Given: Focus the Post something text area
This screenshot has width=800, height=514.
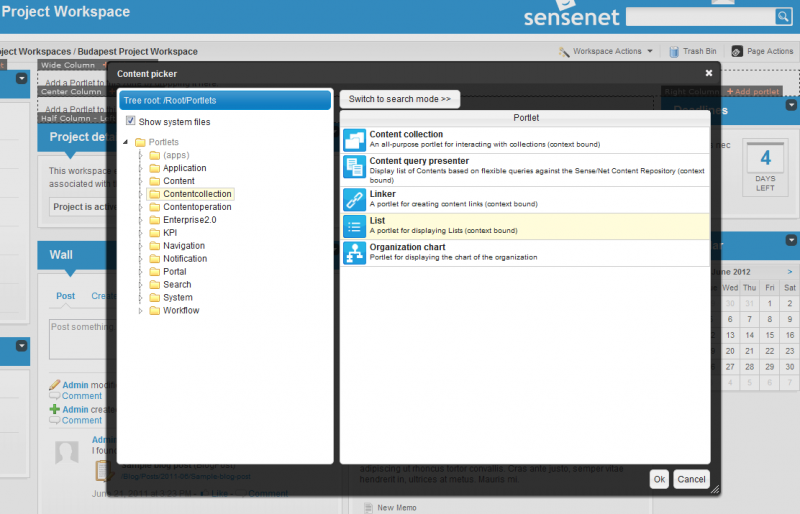Looking at the screenshot, I should pos(82,339).
